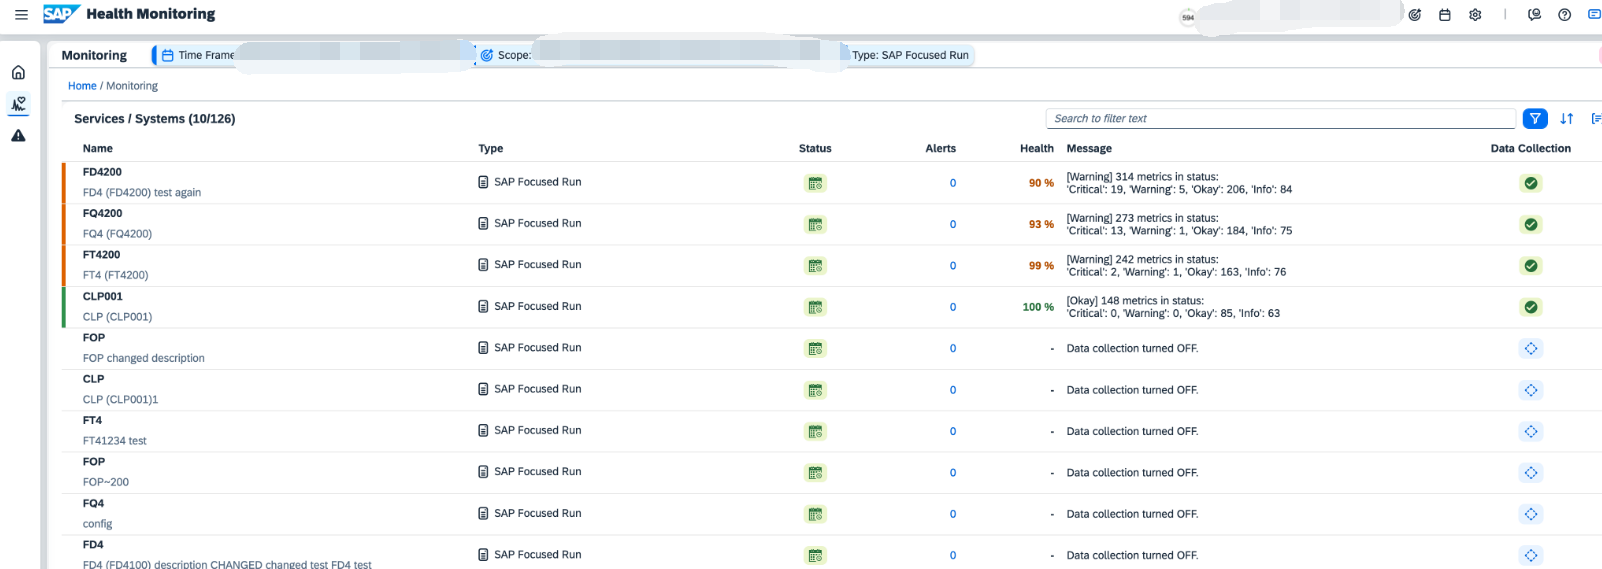Click data collection off icon for FT41234 test
The width and height of the screenshot is (1602, 569).
pyautogui.click(x=1531, y=431)
